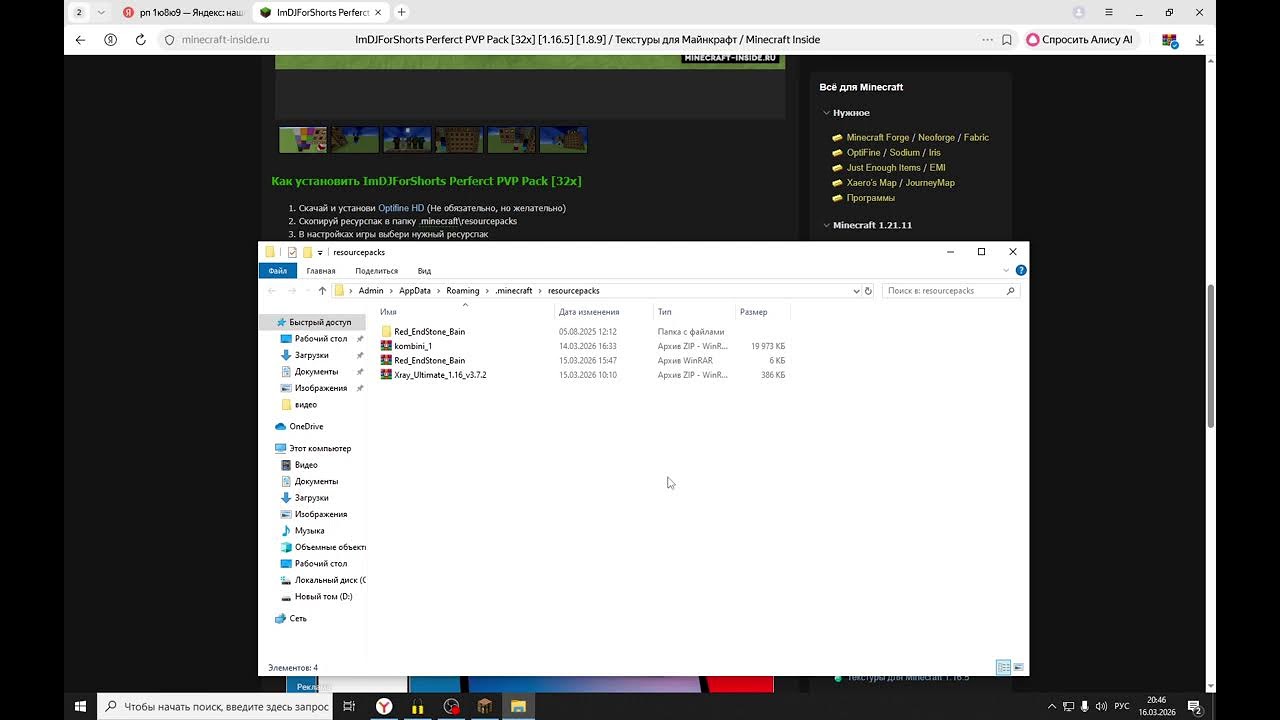
Task: Open browser downloads icon
Action: click(x=1199, y=40)
